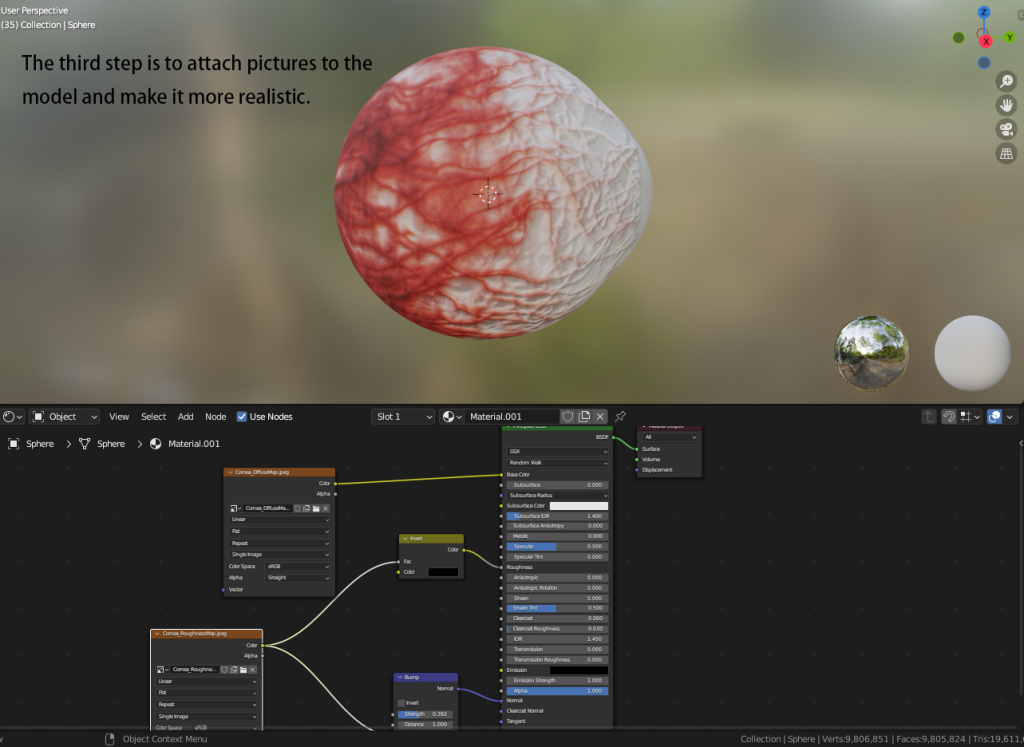This screenshot has width=1024, height=747.
Task: Open the Slot 1 dropdown
Action: click(x=403, y=417)
